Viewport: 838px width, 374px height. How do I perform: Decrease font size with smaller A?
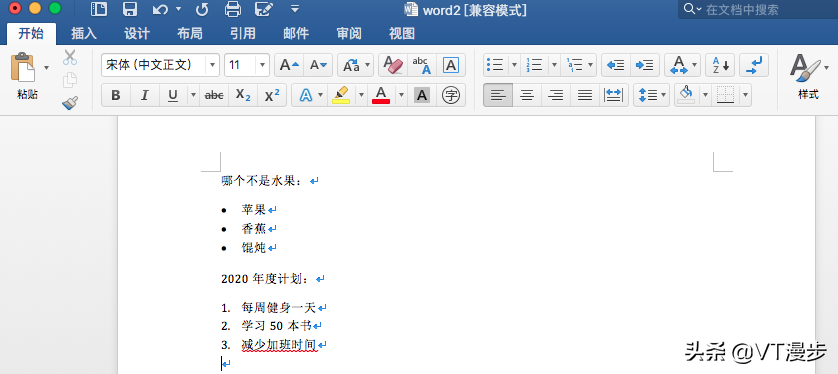coord(319,65)
